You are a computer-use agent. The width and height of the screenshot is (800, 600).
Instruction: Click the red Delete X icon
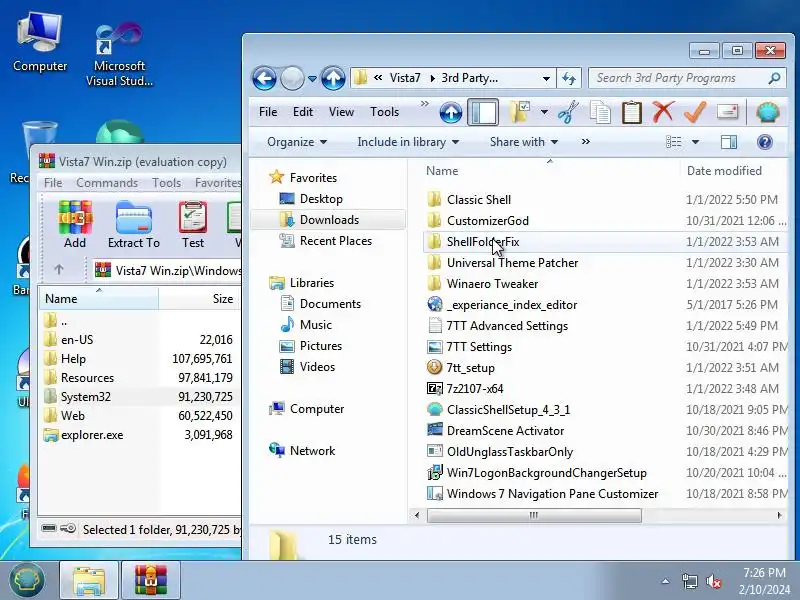click(663, 112)
